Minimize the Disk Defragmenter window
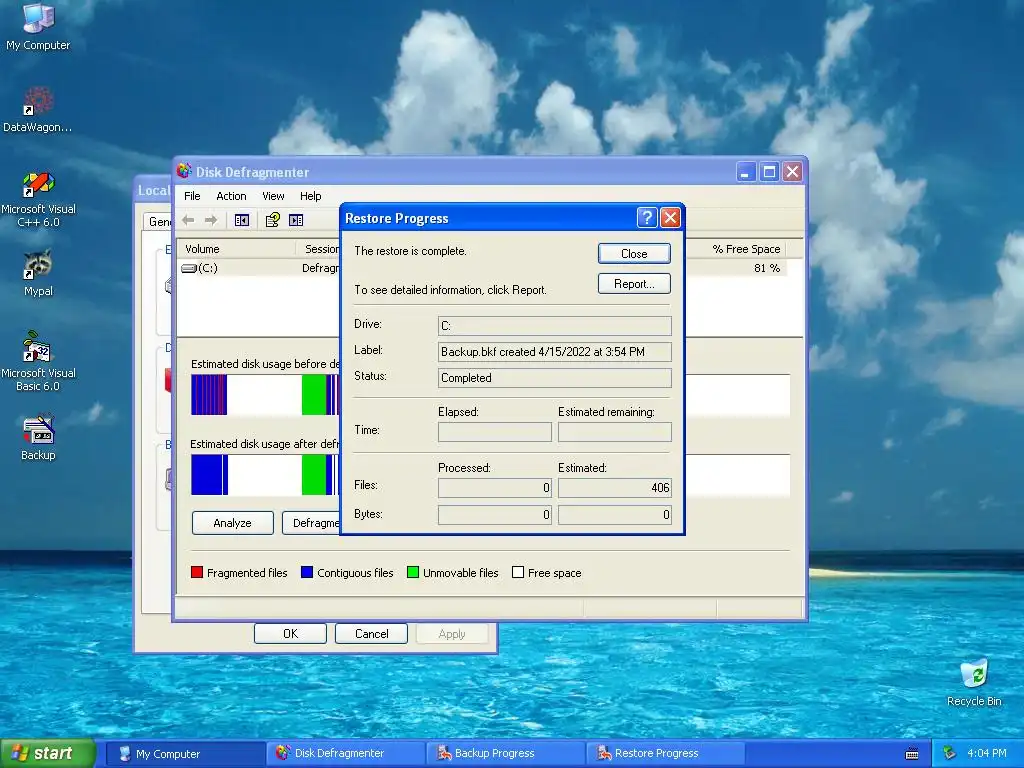The height and width of the screenshot is (768, 1024). (x=746, y=172)
